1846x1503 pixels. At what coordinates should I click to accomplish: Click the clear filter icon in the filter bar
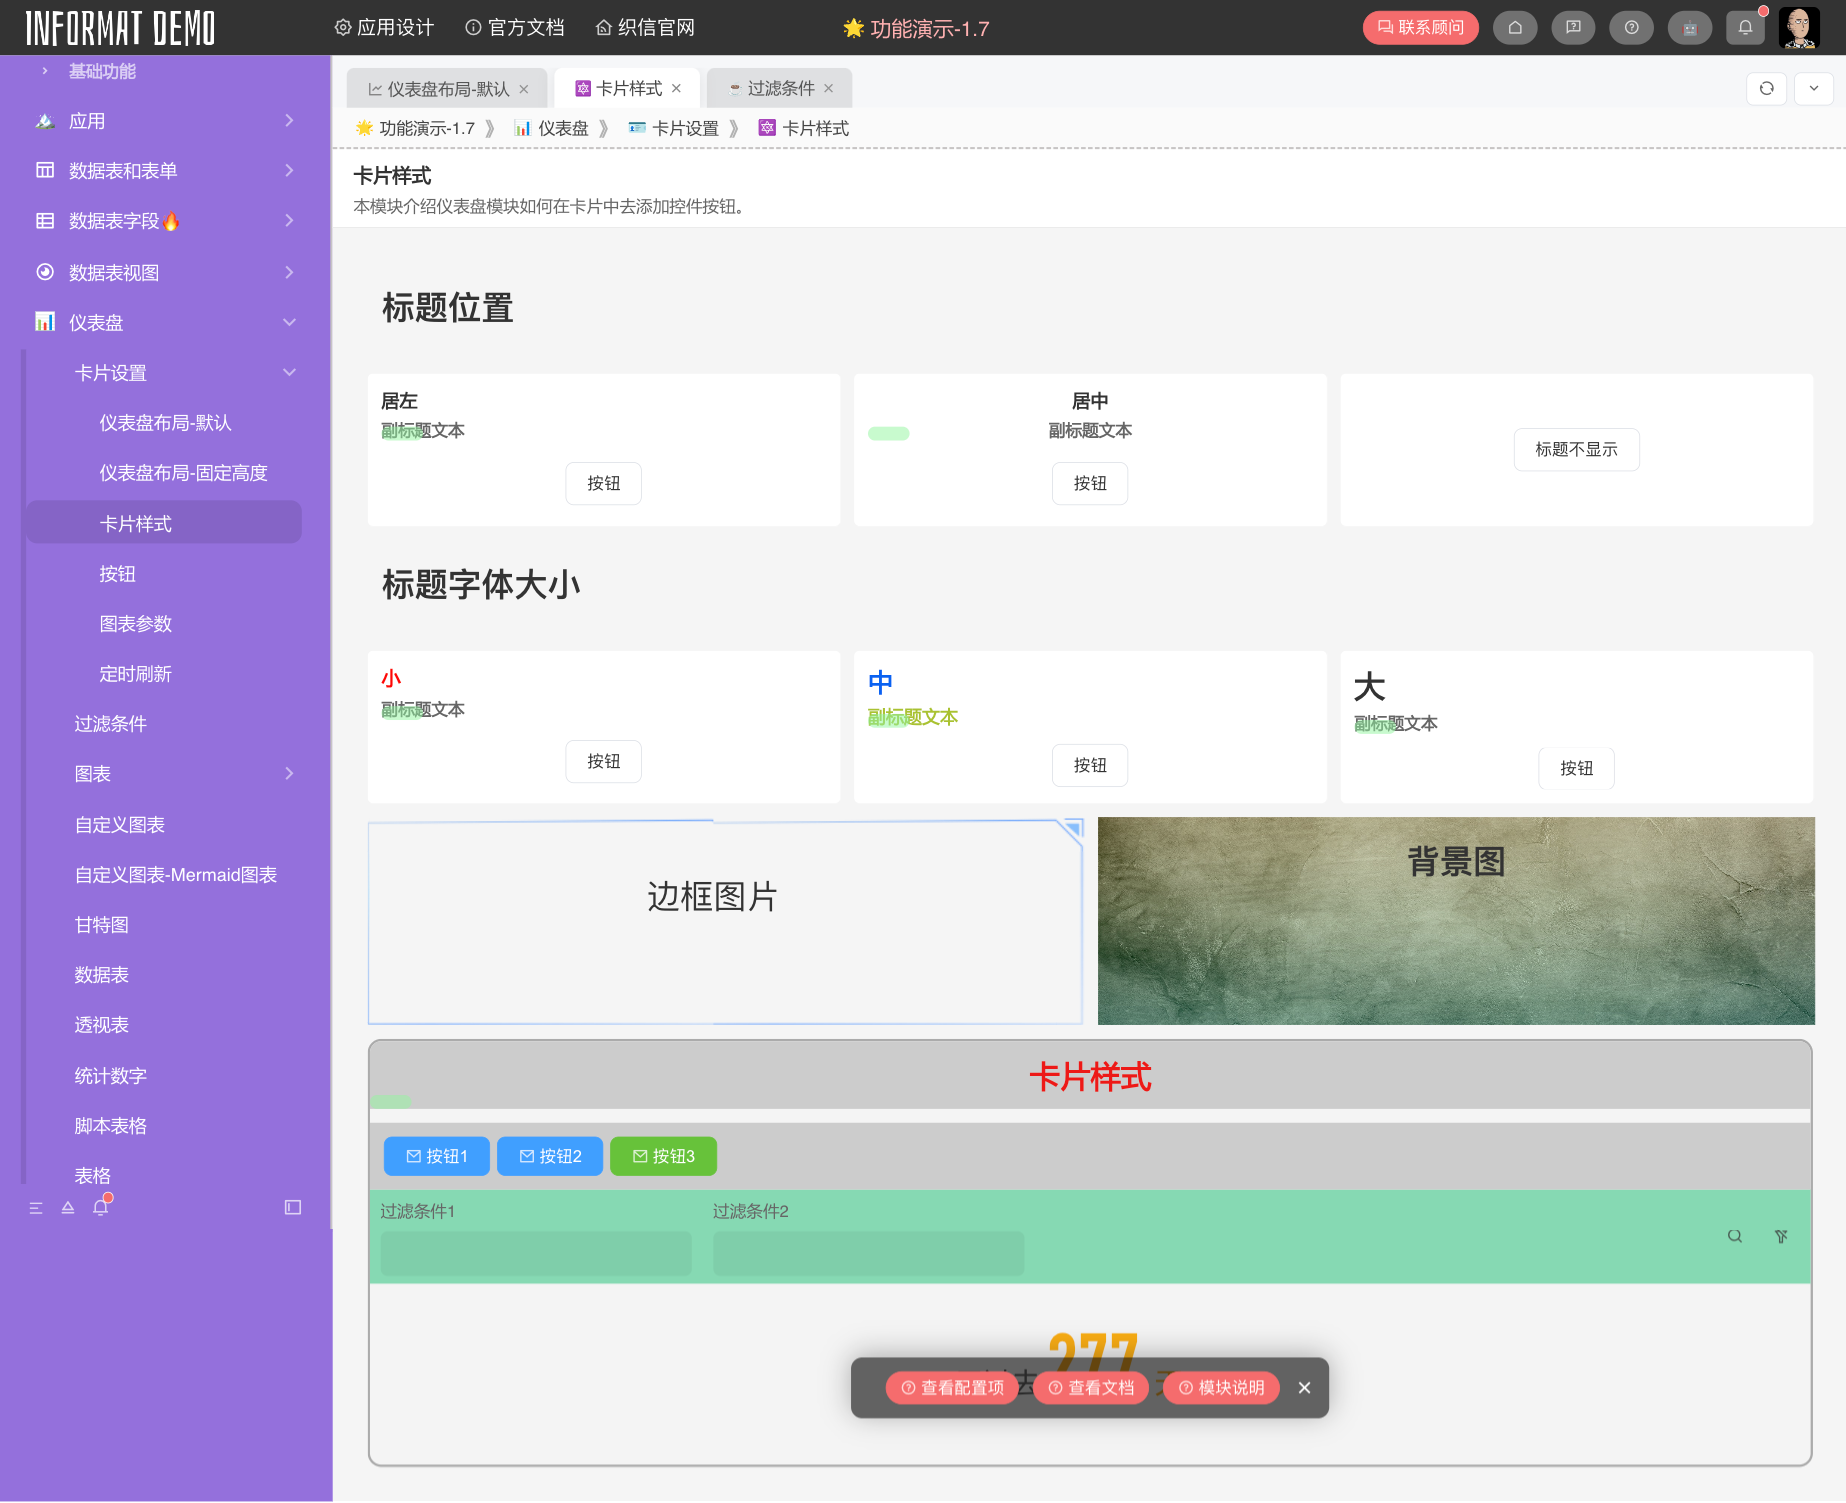1781,1236
